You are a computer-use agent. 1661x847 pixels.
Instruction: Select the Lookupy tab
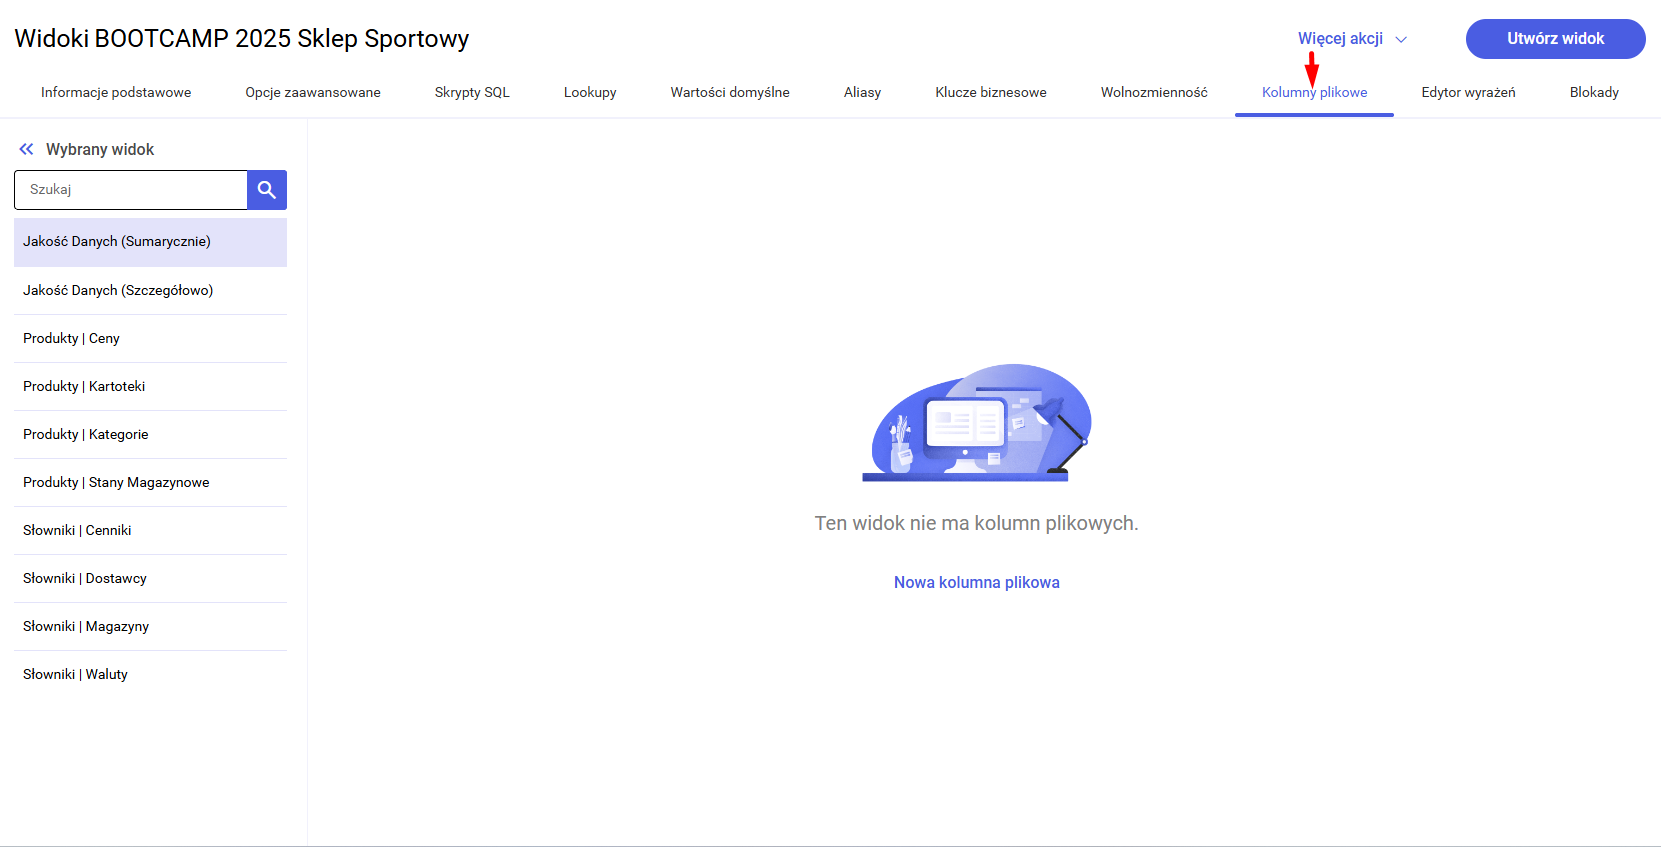click(x=590, y=92)
